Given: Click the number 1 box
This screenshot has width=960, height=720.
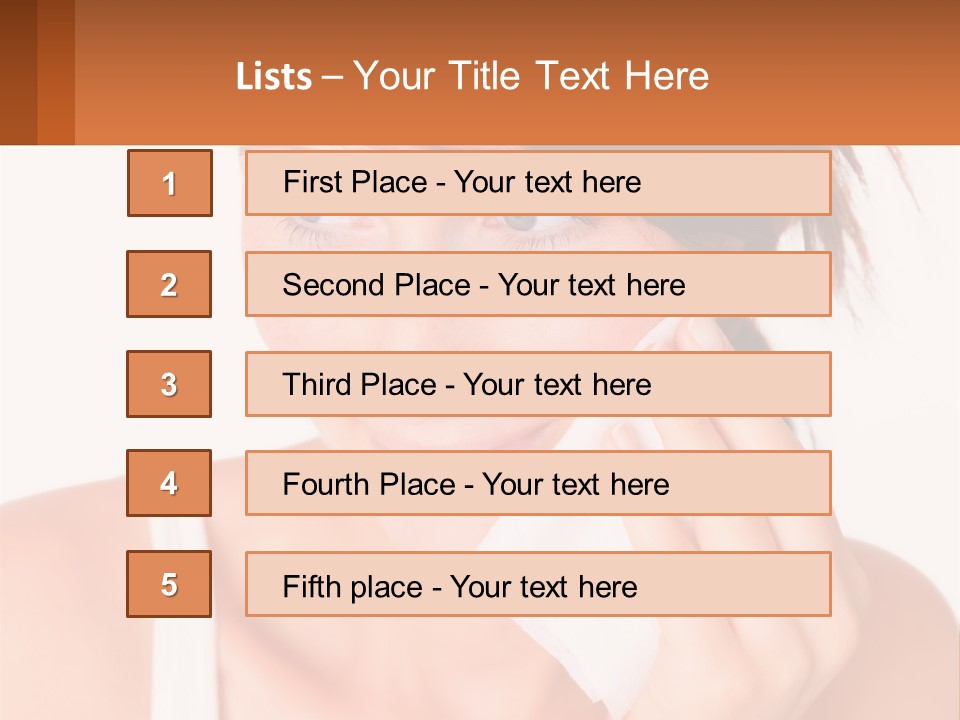Looking at the screenshot, I should [x=169, y=183].
